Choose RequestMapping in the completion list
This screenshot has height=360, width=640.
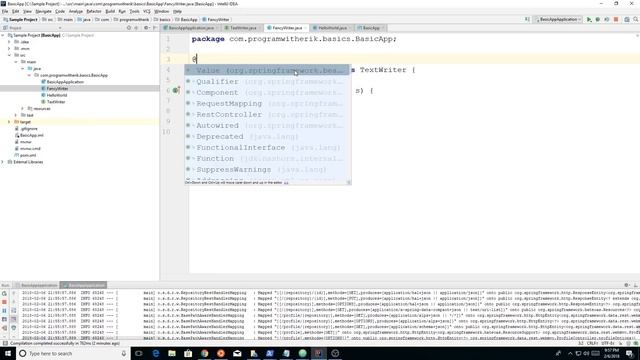tap(267, 104)
